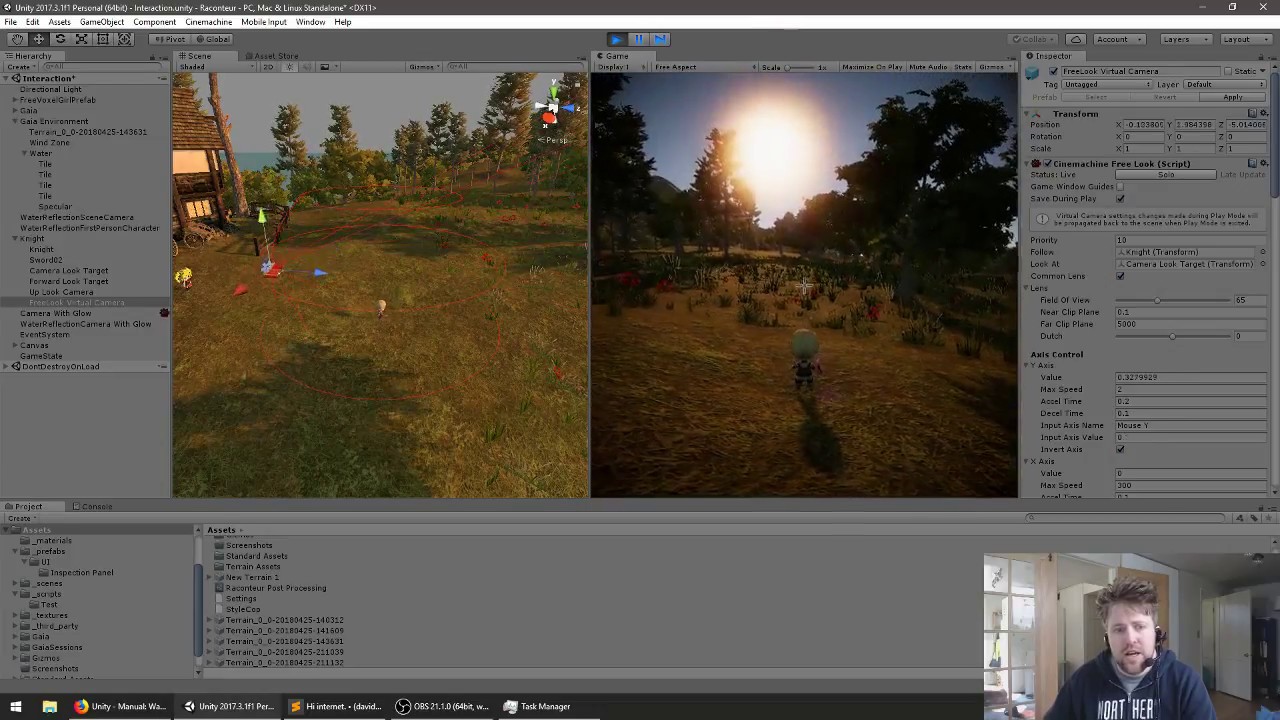The height and width of the screenshot is (720, 1280).
Task: Select the Rotate tool
Action: [60, 39]
